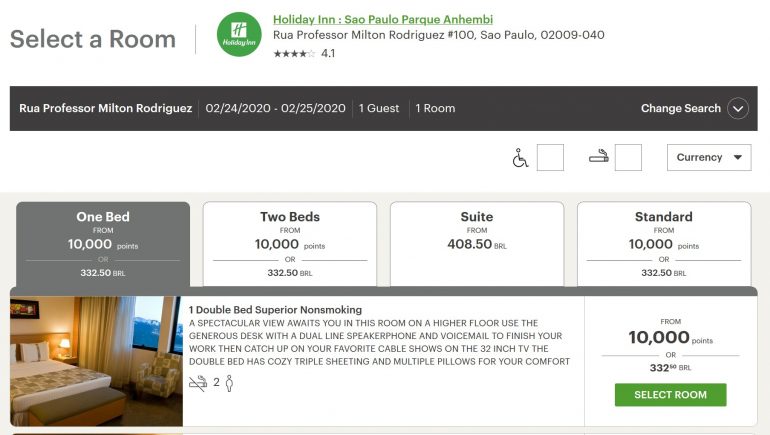Switch to the Suite tab

pyautogui.click(x=477, y=244)
